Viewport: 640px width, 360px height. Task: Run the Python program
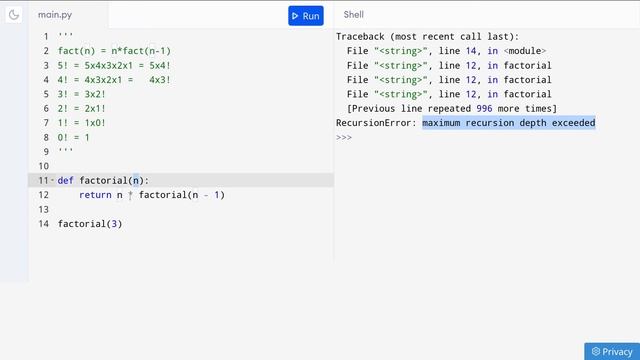pyautogui.click(x=306, y=16)
